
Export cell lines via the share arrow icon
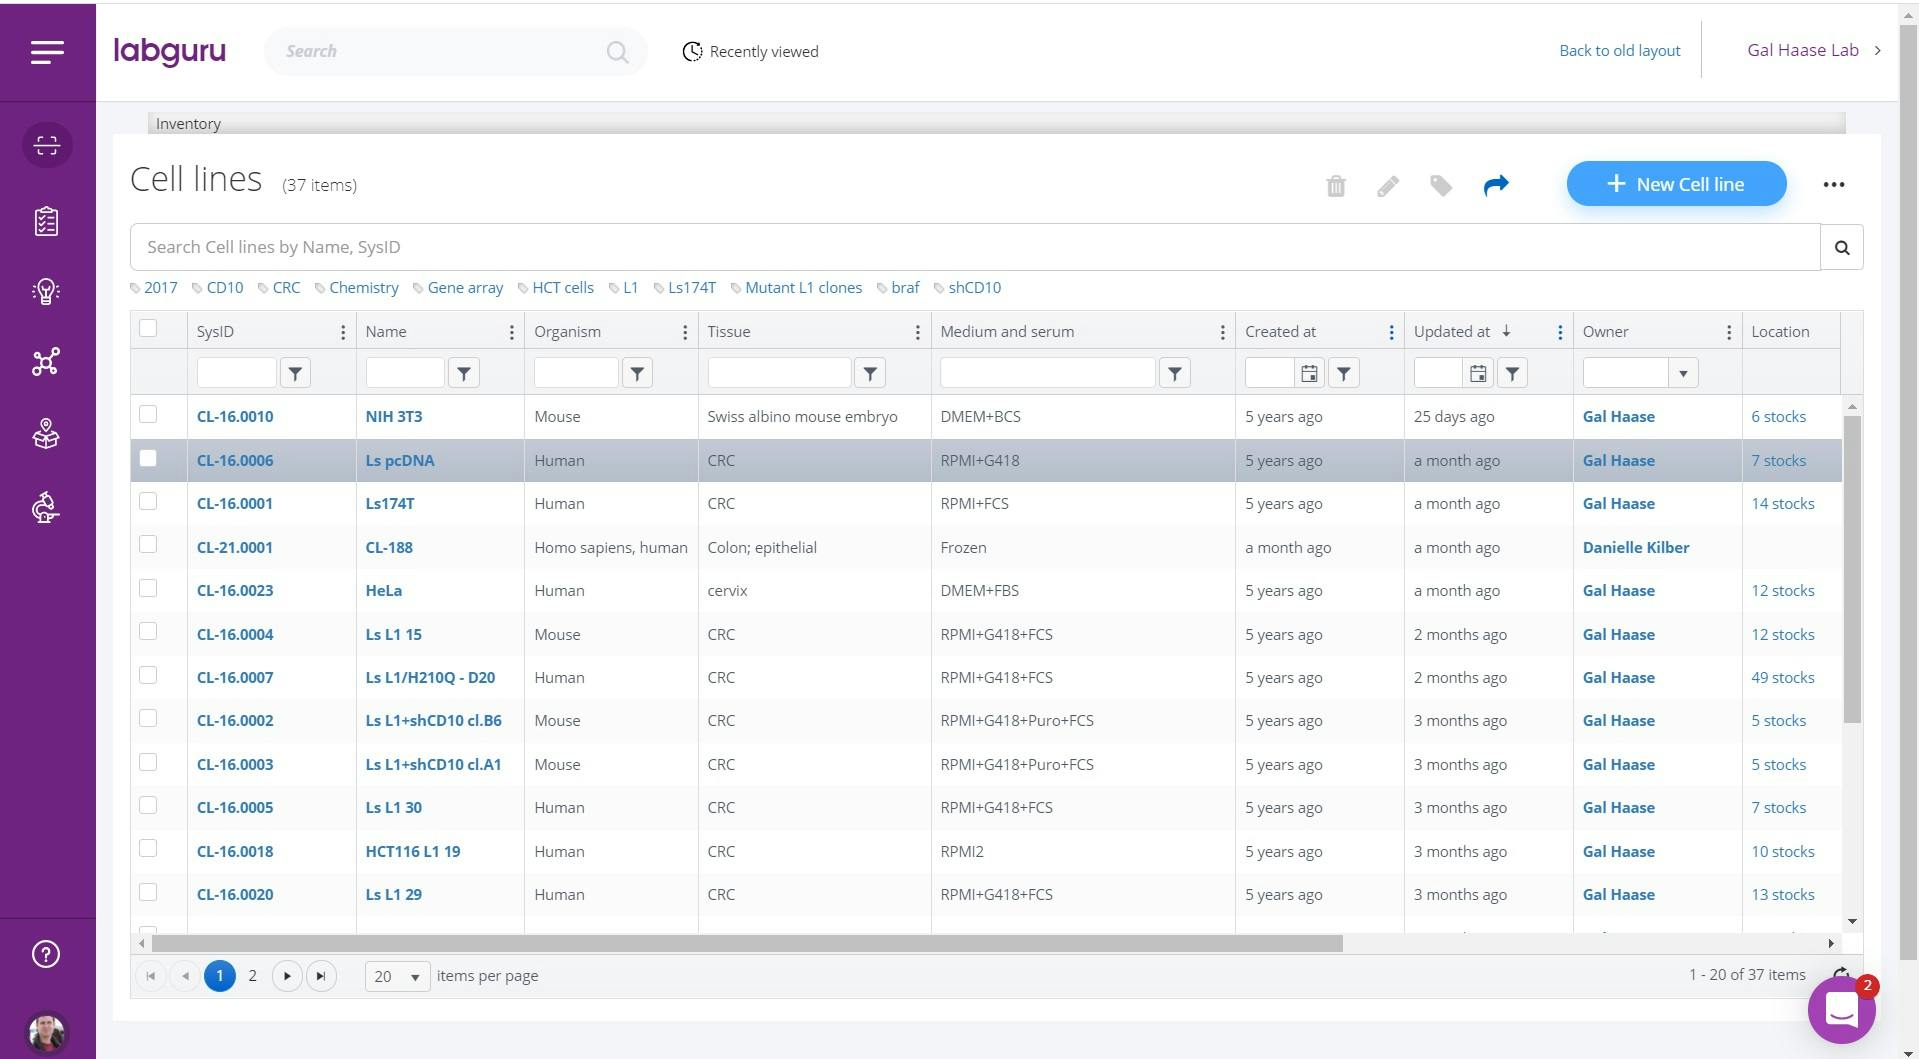[x=1495, y=185]
